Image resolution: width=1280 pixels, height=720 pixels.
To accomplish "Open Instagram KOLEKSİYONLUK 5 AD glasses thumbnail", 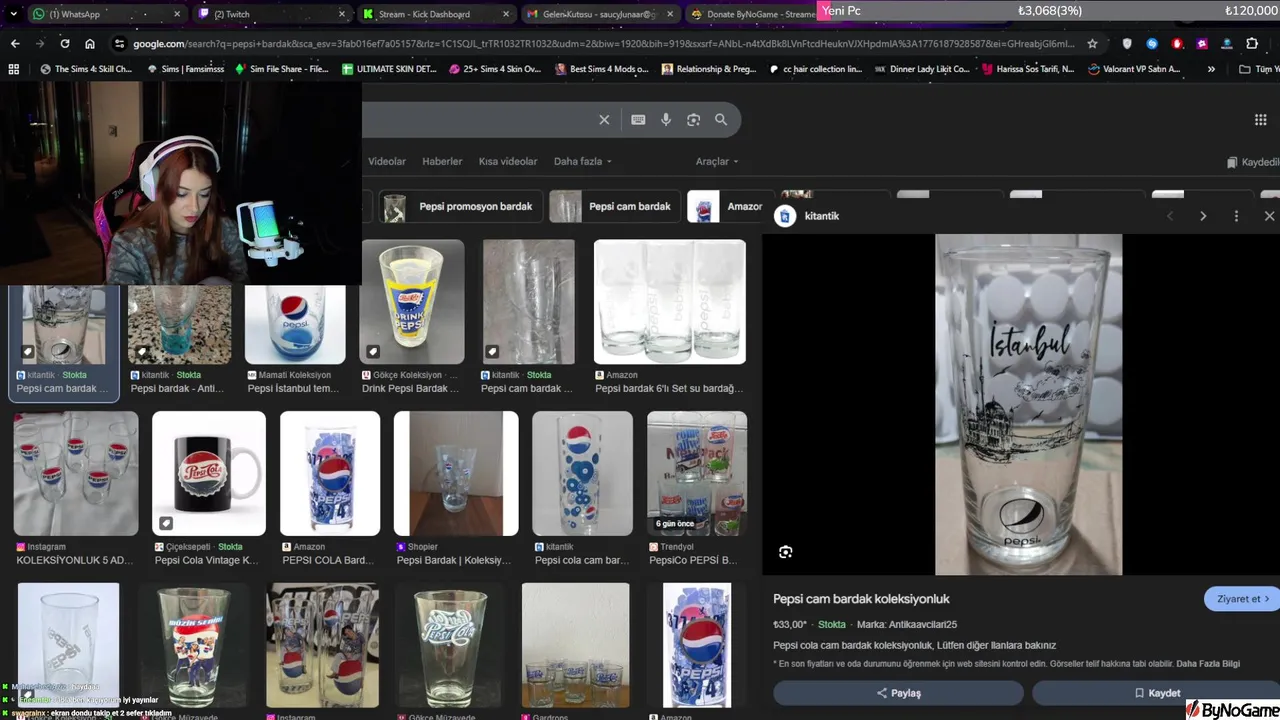I will point(76,473).
